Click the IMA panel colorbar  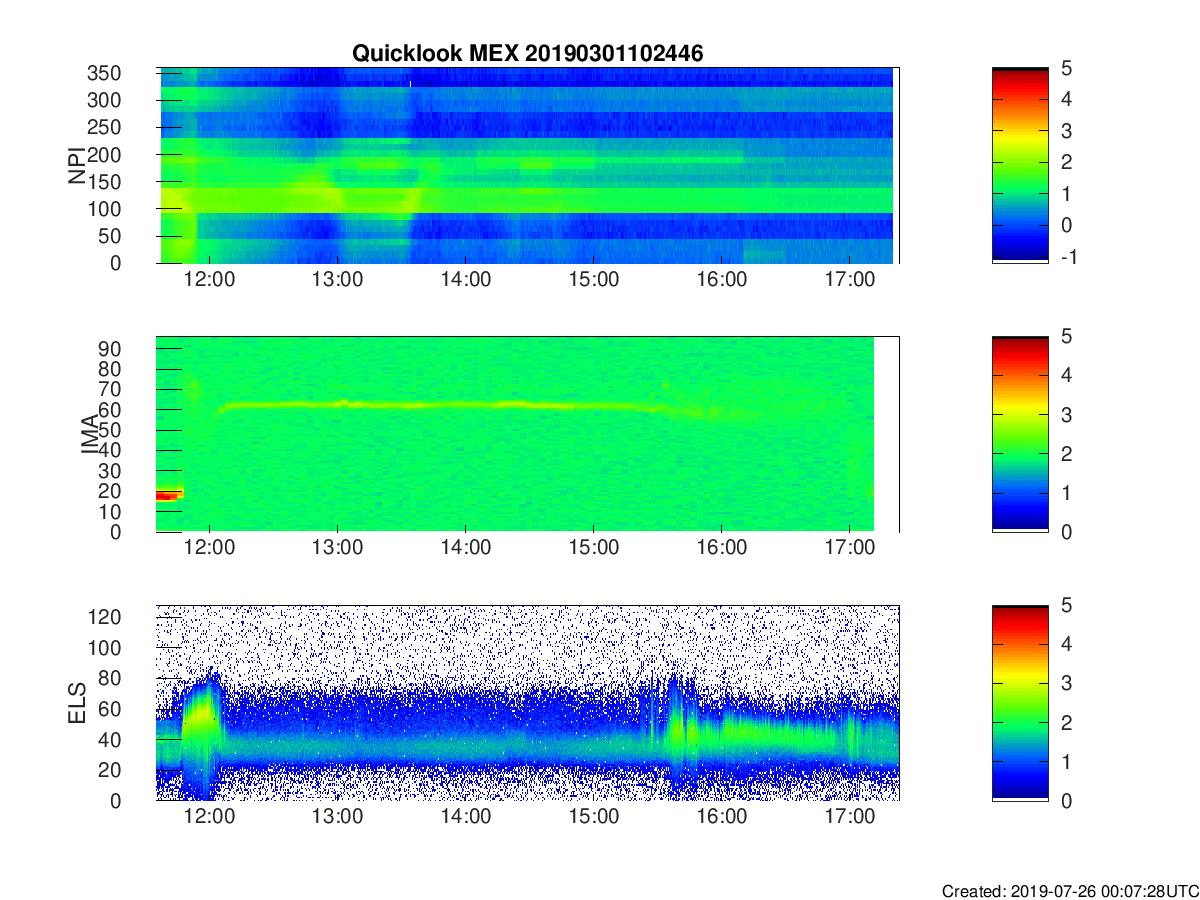[1020, 434]
